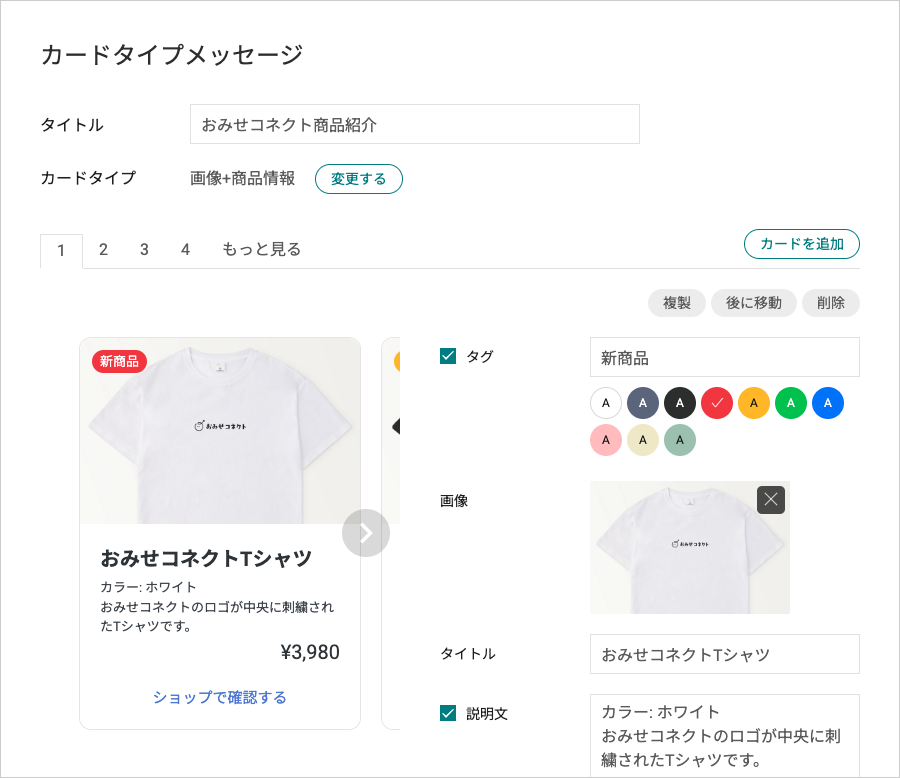The width and height of the screenshot is (900, 778).
Task: Open card tab 4
Action: pyautogui.click(x=185, y=250)
